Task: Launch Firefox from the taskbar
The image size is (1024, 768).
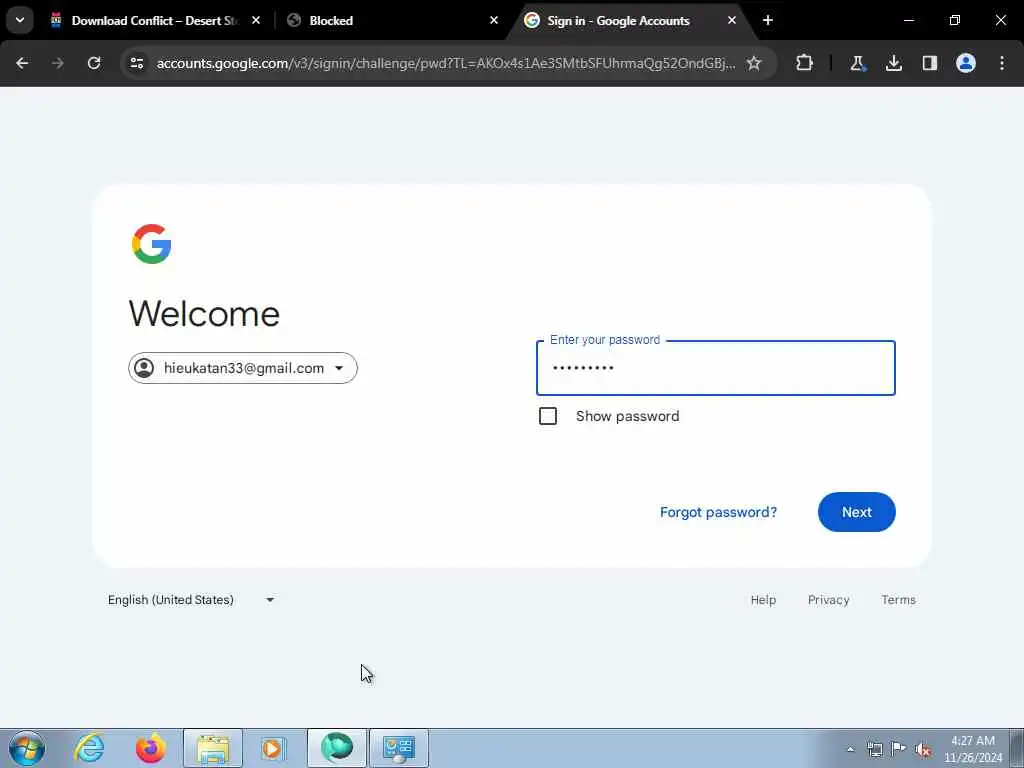Action: [x=151, y=748]
